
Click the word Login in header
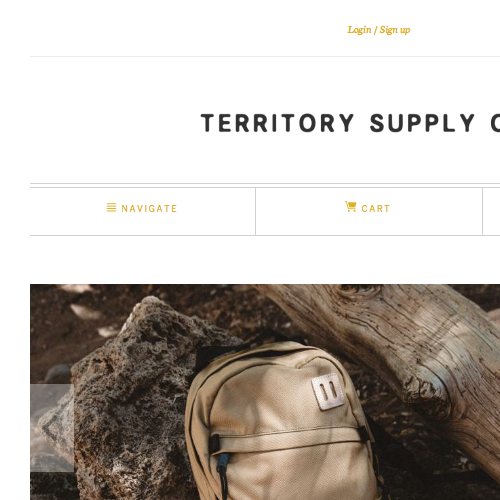pos(359,30)
